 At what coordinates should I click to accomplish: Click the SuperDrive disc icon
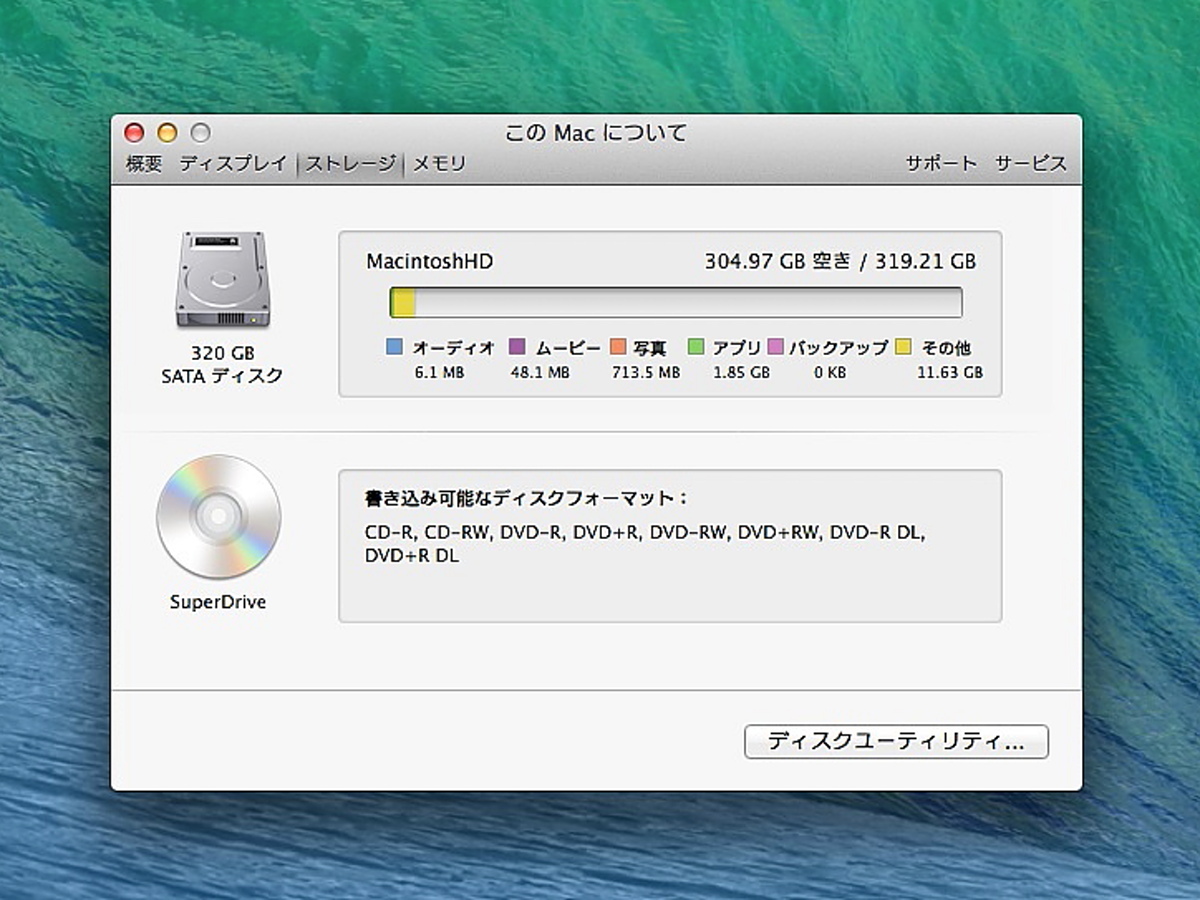[x=218, y=518]
